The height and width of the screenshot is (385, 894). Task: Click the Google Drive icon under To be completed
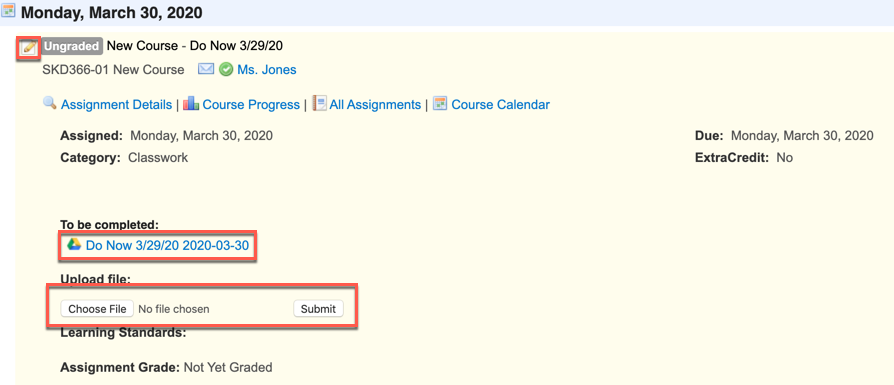74,244
